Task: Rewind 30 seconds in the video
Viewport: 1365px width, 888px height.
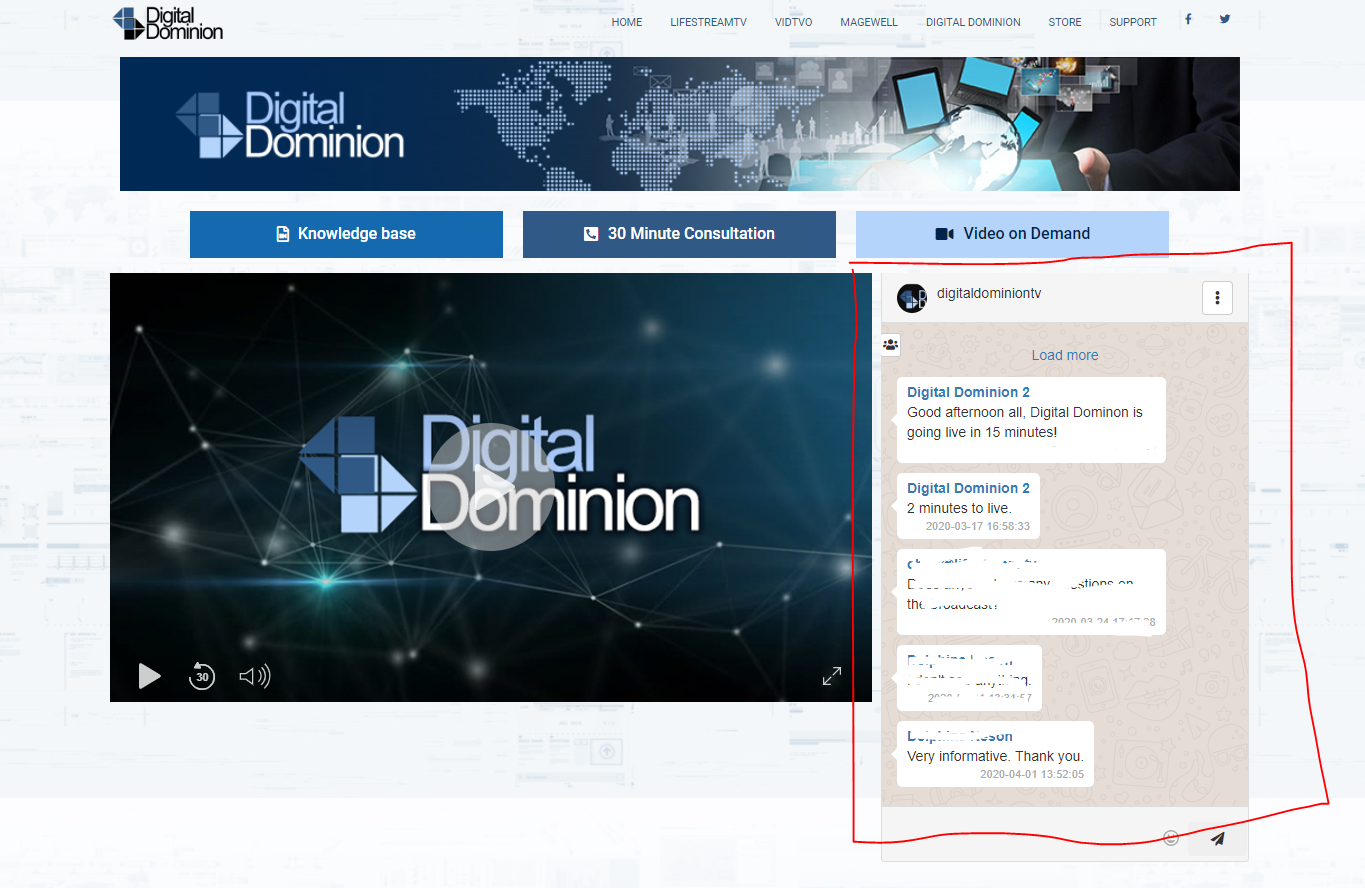Action: click(202, 676)
